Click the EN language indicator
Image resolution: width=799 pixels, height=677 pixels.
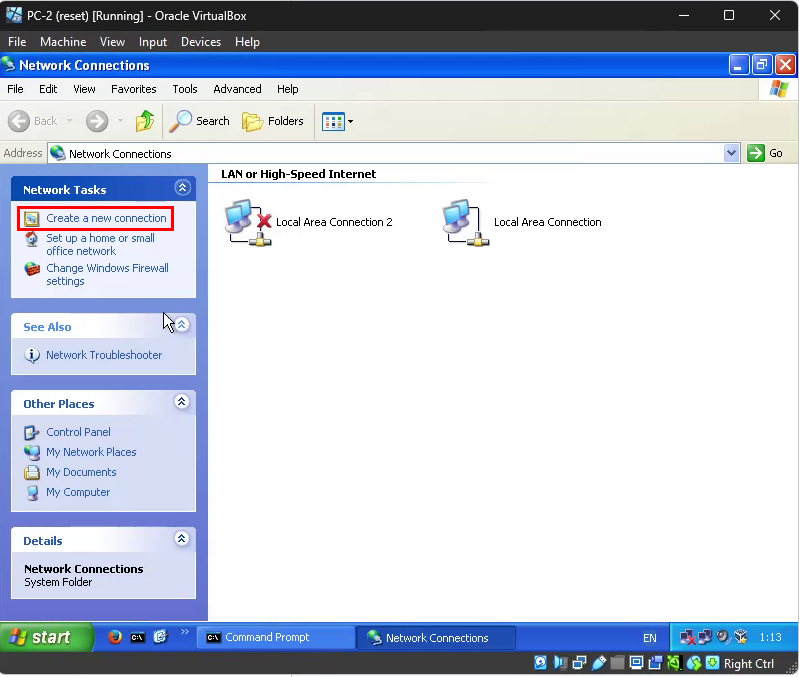[650, 638]
